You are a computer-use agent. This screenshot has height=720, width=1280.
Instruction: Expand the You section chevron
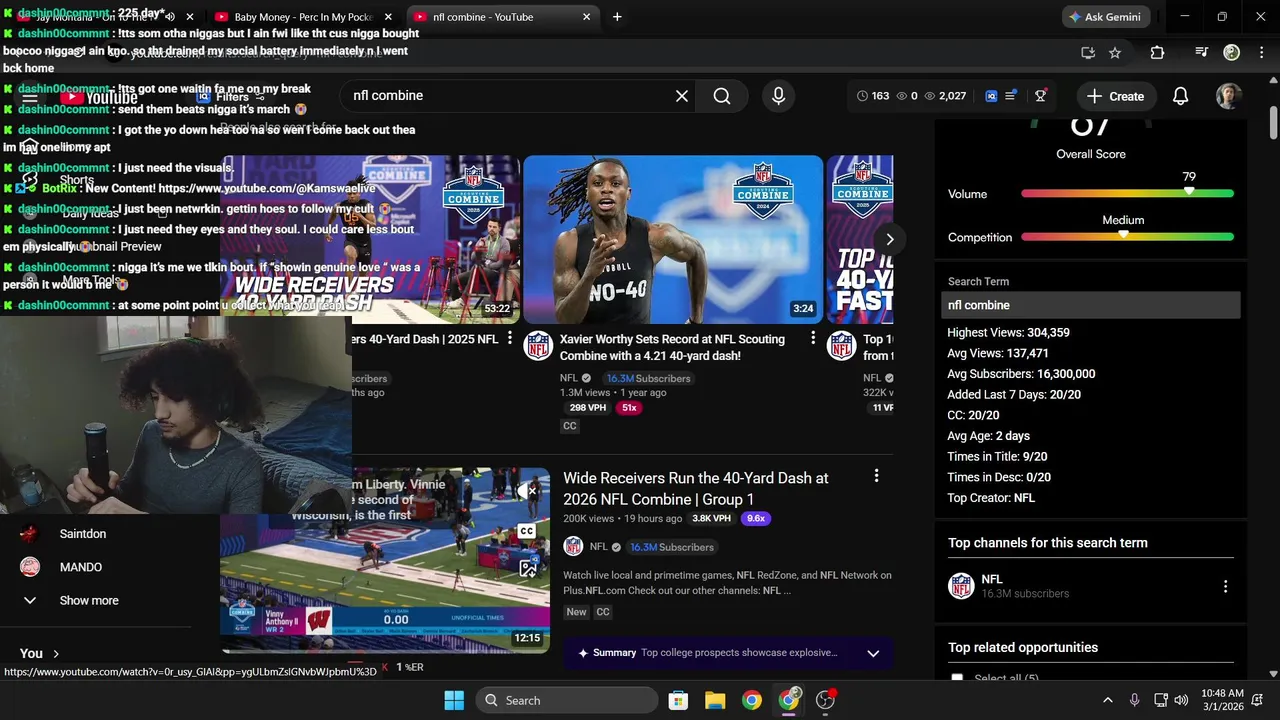tap(56, 654)
